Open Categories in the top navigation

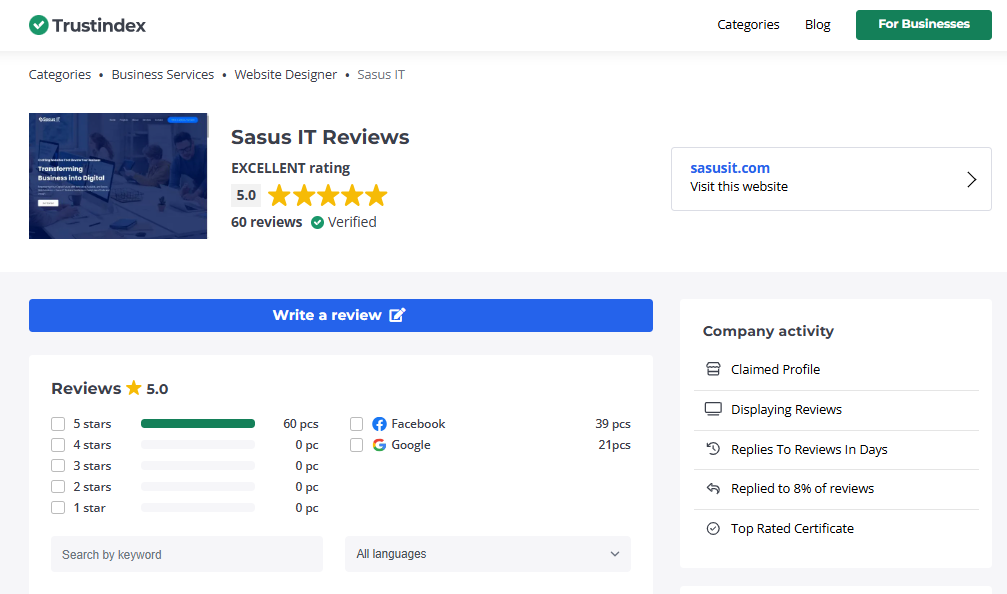click(x=748, y=25)
